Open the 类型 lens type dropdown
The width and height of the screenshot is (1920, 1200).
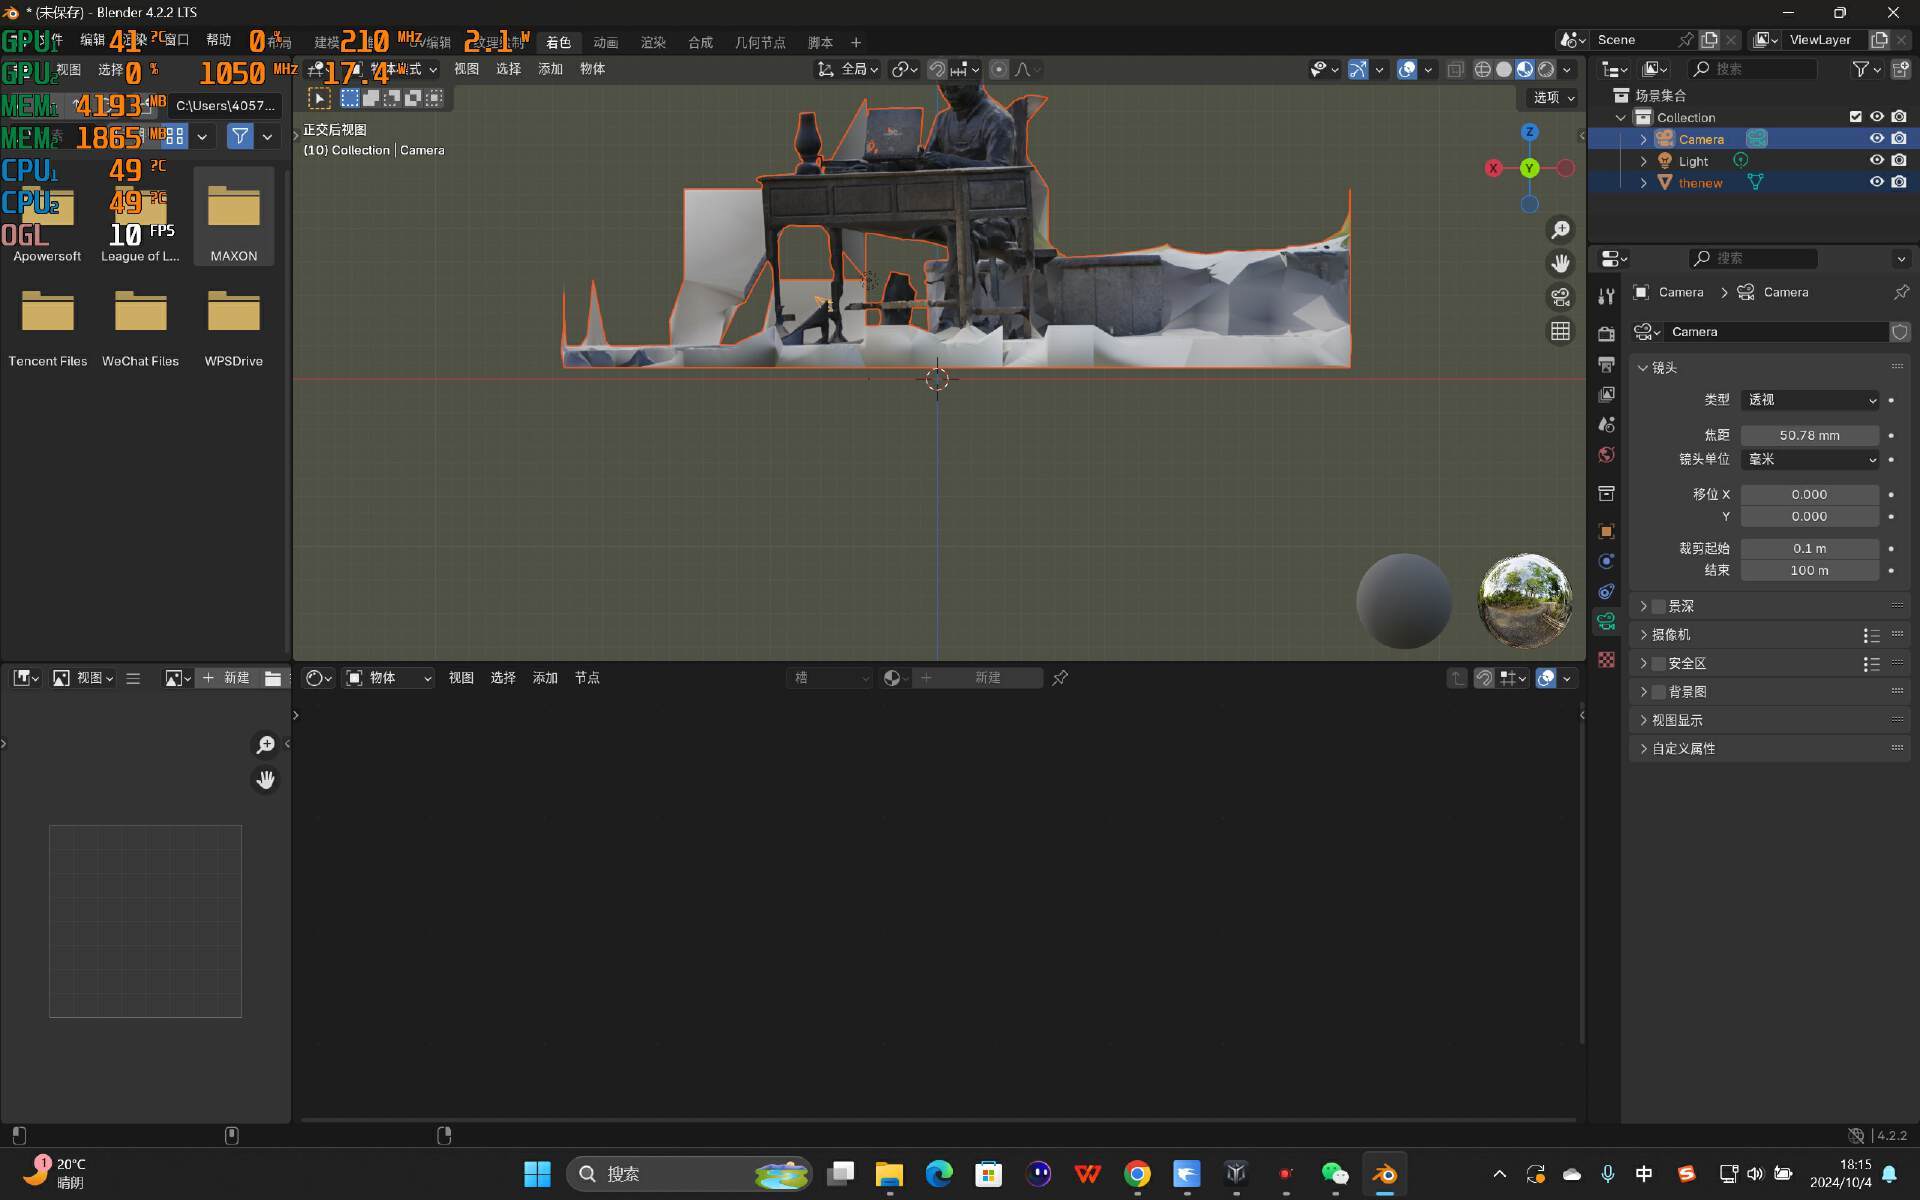(x=1810, y=400)
